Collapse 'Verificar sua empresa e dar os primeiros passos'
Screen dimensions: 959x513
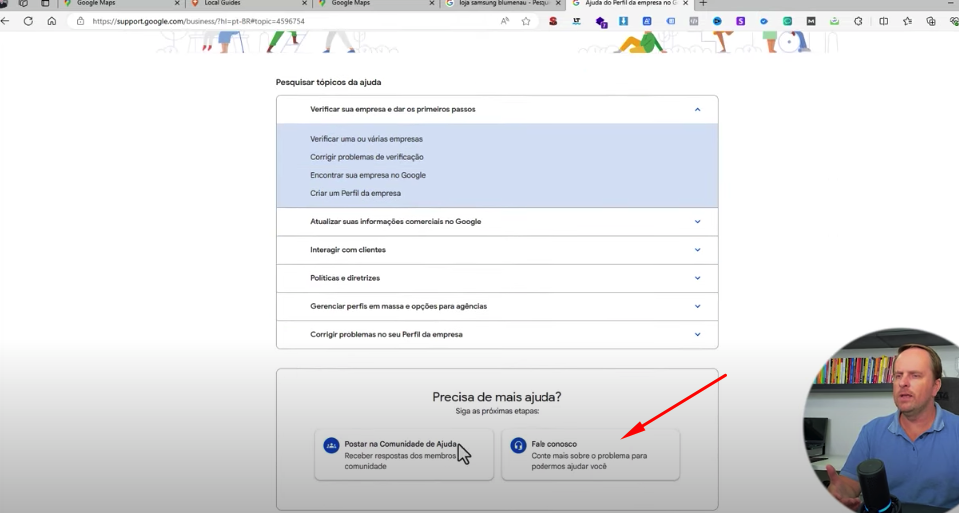point(497,109)
